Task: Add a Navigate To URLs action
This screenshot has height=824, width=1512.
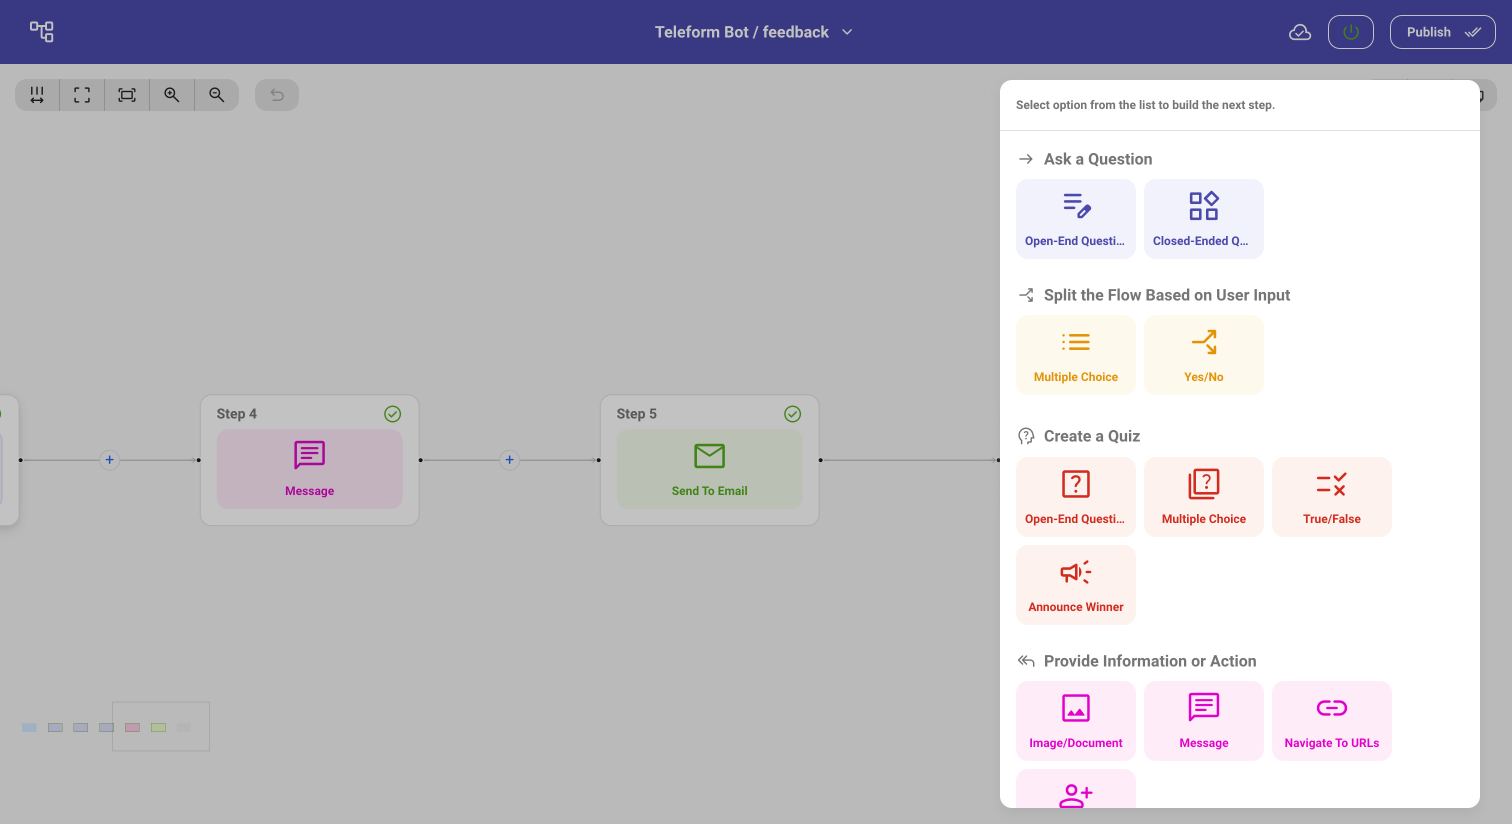Action: (1332, 720)
